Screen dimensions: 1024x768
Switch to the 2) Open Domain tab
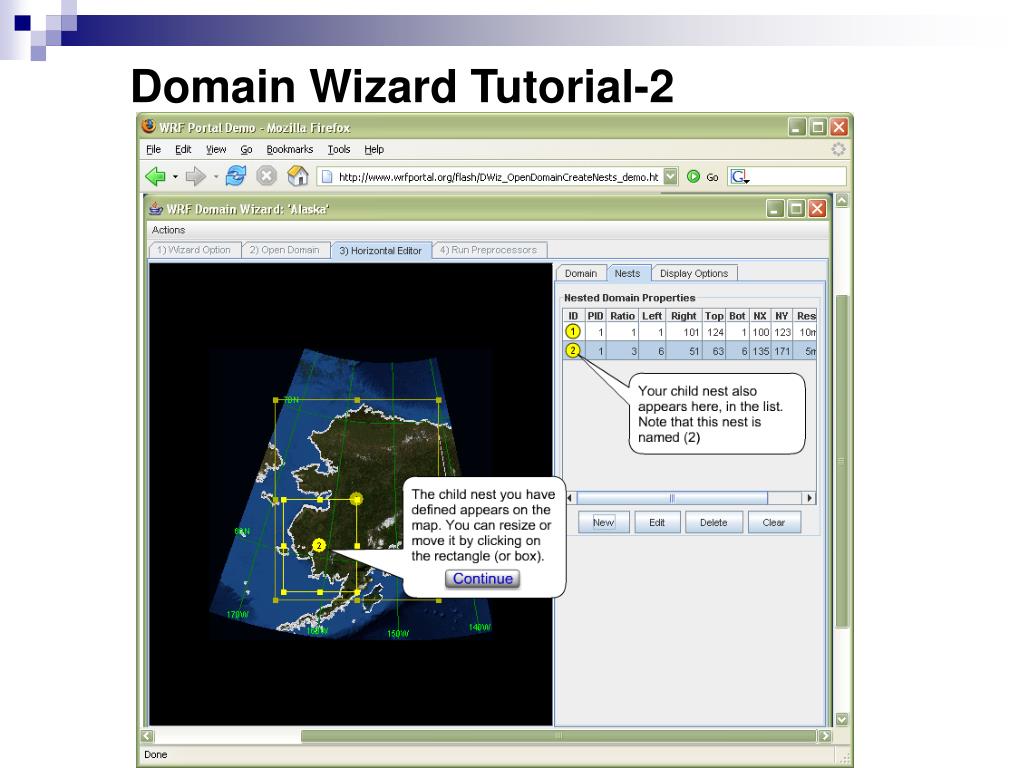[x=285, y=250]
